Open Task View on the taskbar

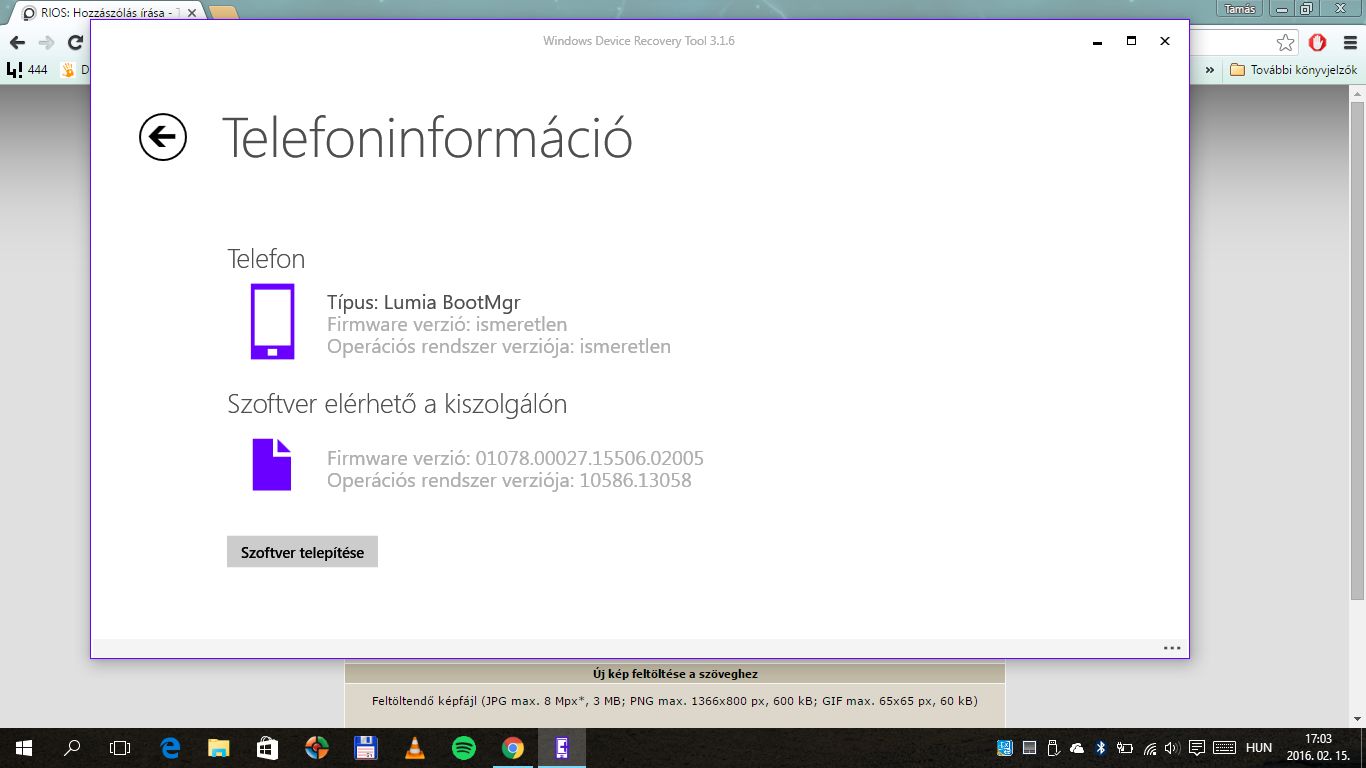click(x=120, y=748)
